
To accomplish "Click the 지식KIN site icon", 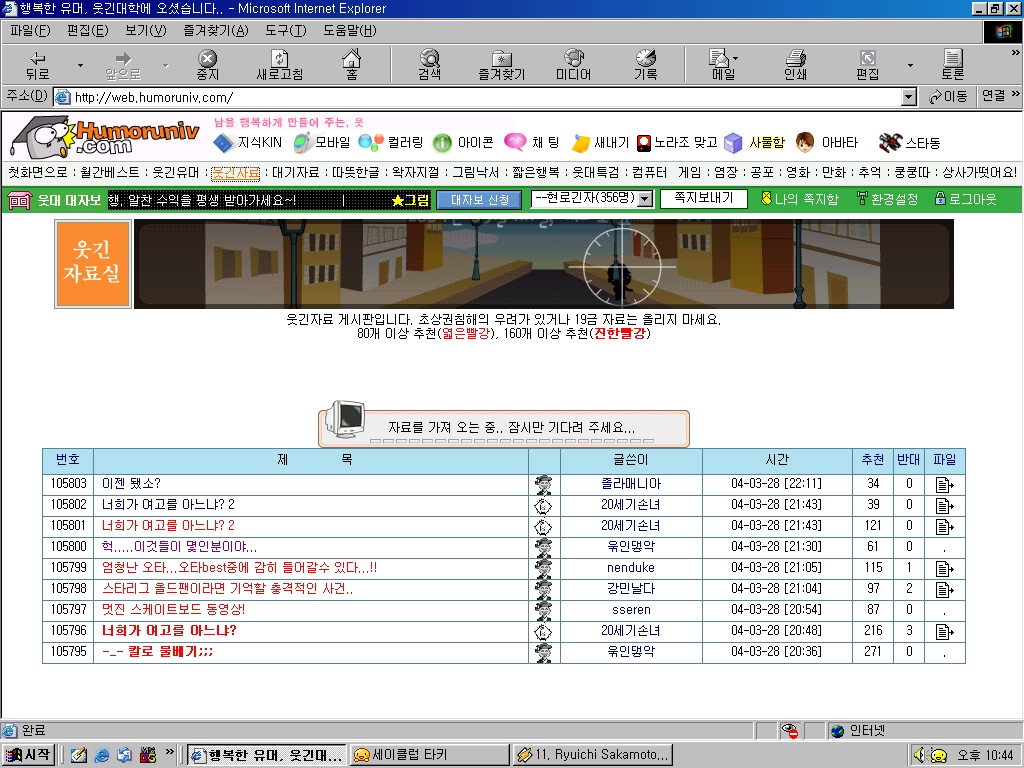I will (223, 143).
